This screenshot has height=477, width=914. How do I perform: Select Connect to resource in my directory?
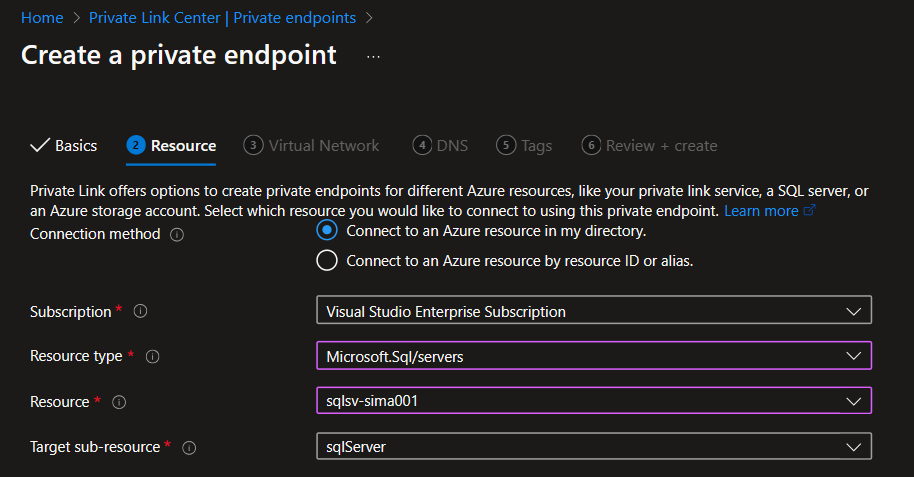(x=327, y=230)
